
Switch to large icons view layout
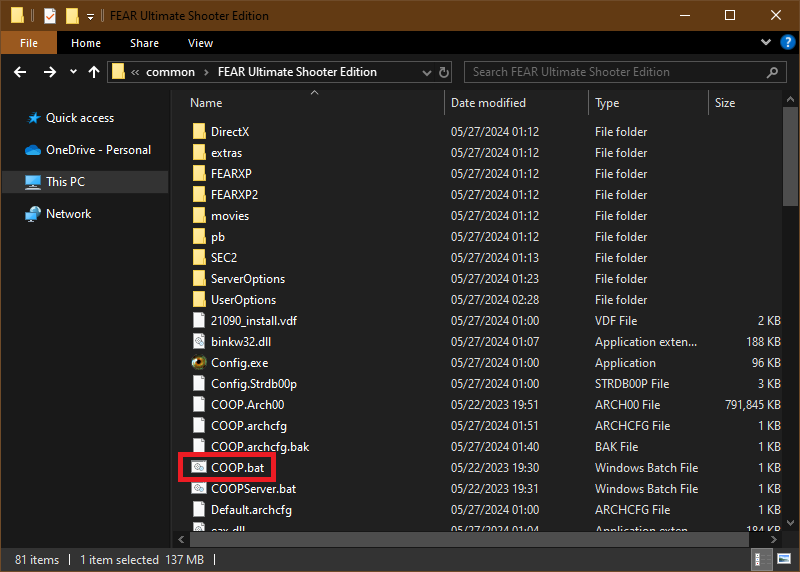784,559
